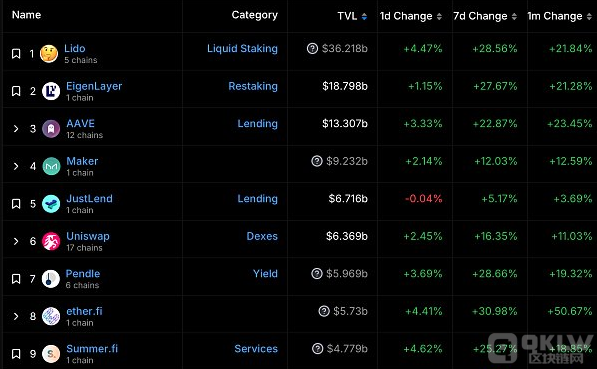Expand the Maker protocol row
The height and width of the screenshot is (369, 597).
point(16,166)
